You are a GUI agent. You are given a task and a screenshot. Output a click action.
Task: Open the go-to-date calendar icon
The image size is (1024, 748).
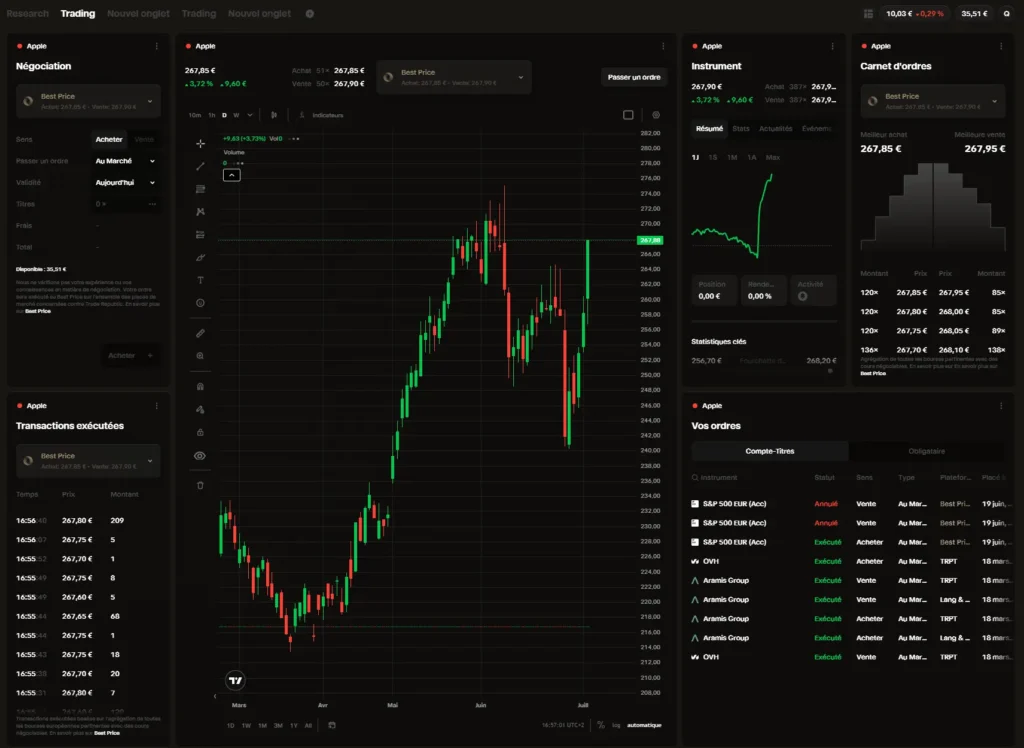[332, 725]
